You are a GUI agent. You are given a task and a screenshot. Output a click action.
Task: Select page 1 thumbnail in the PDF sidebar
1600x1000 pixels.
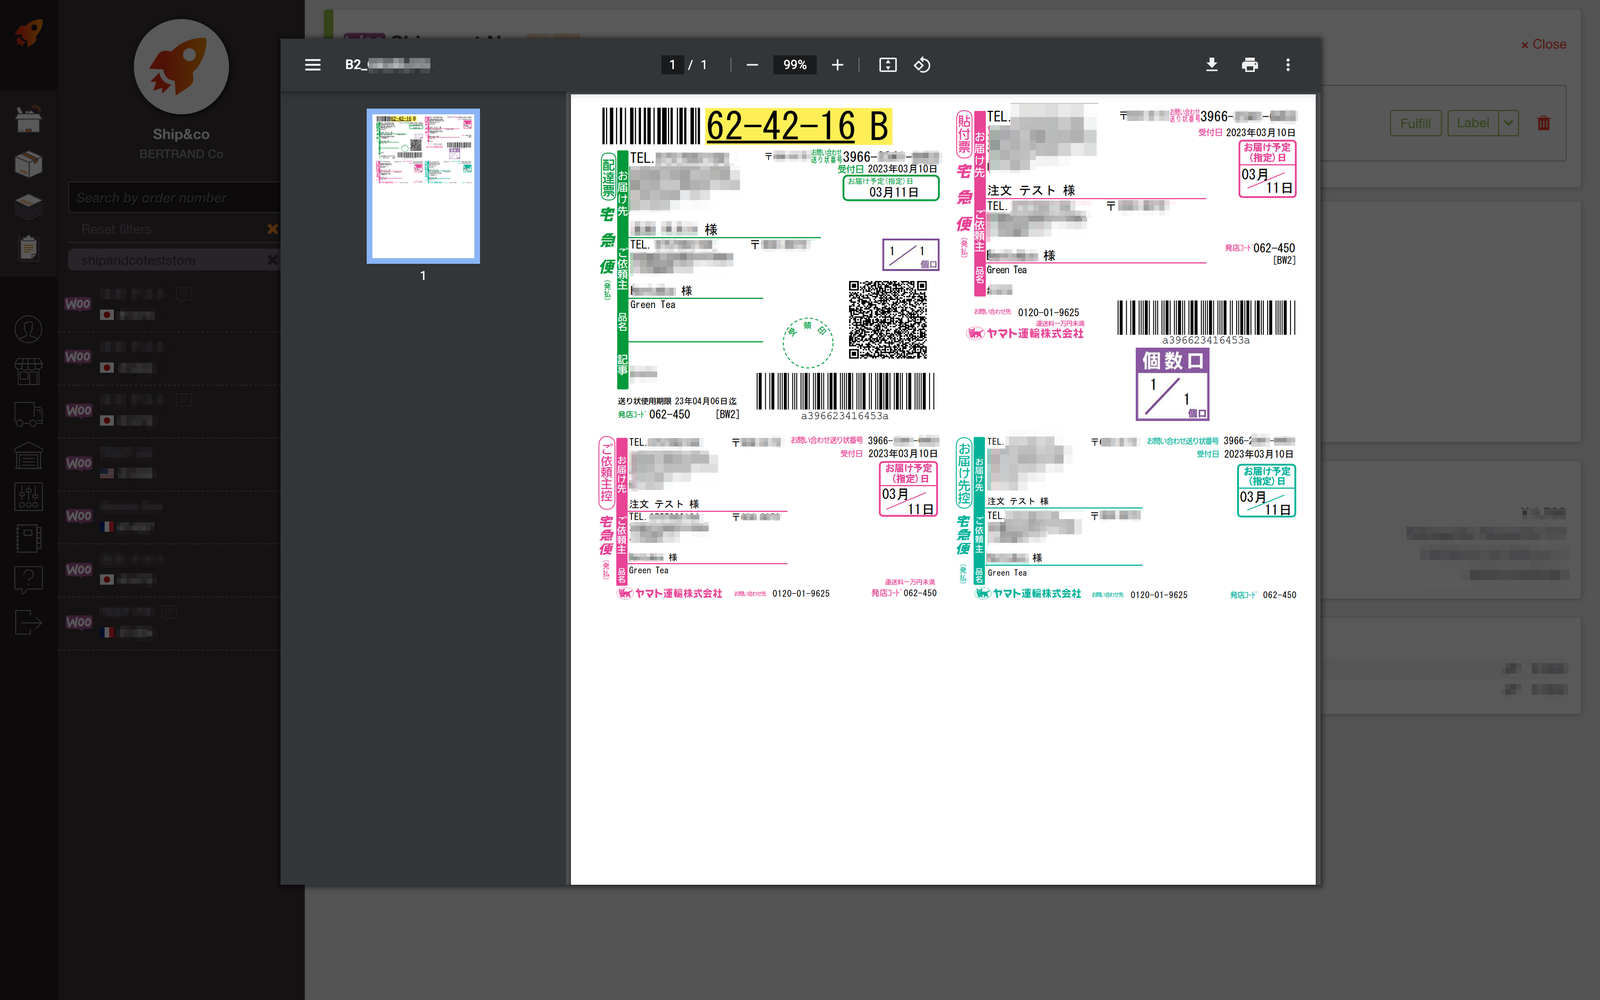(x=423, y=186)
